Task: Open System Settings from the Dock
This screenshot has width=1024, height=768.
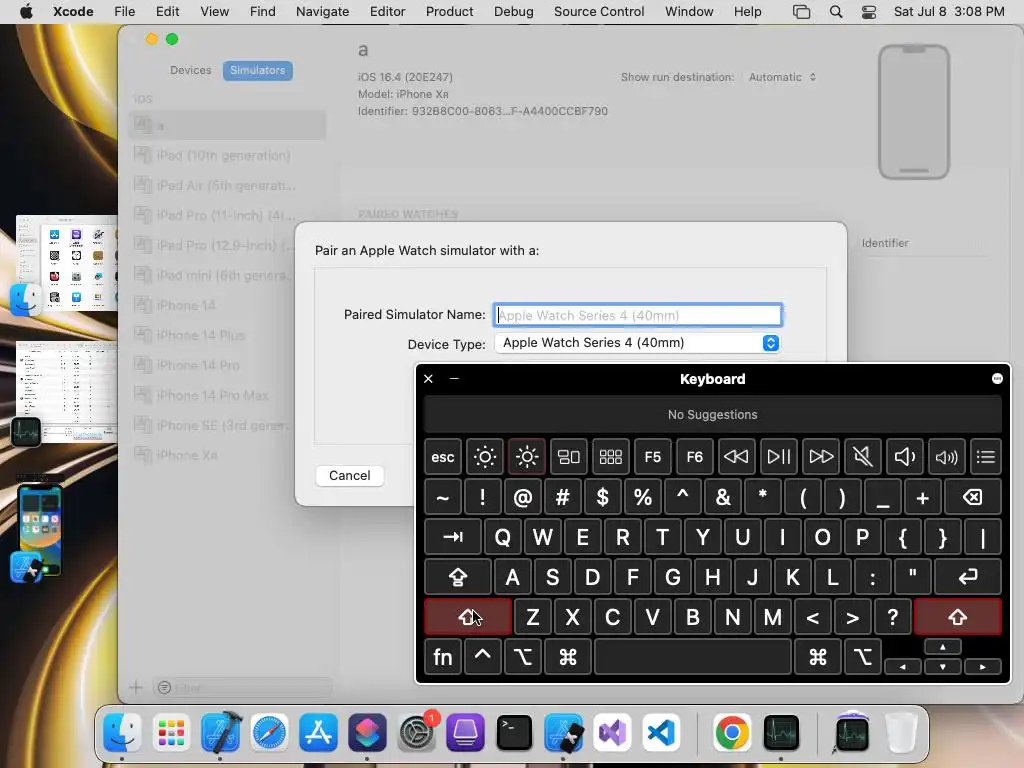Action: (417, 733)
